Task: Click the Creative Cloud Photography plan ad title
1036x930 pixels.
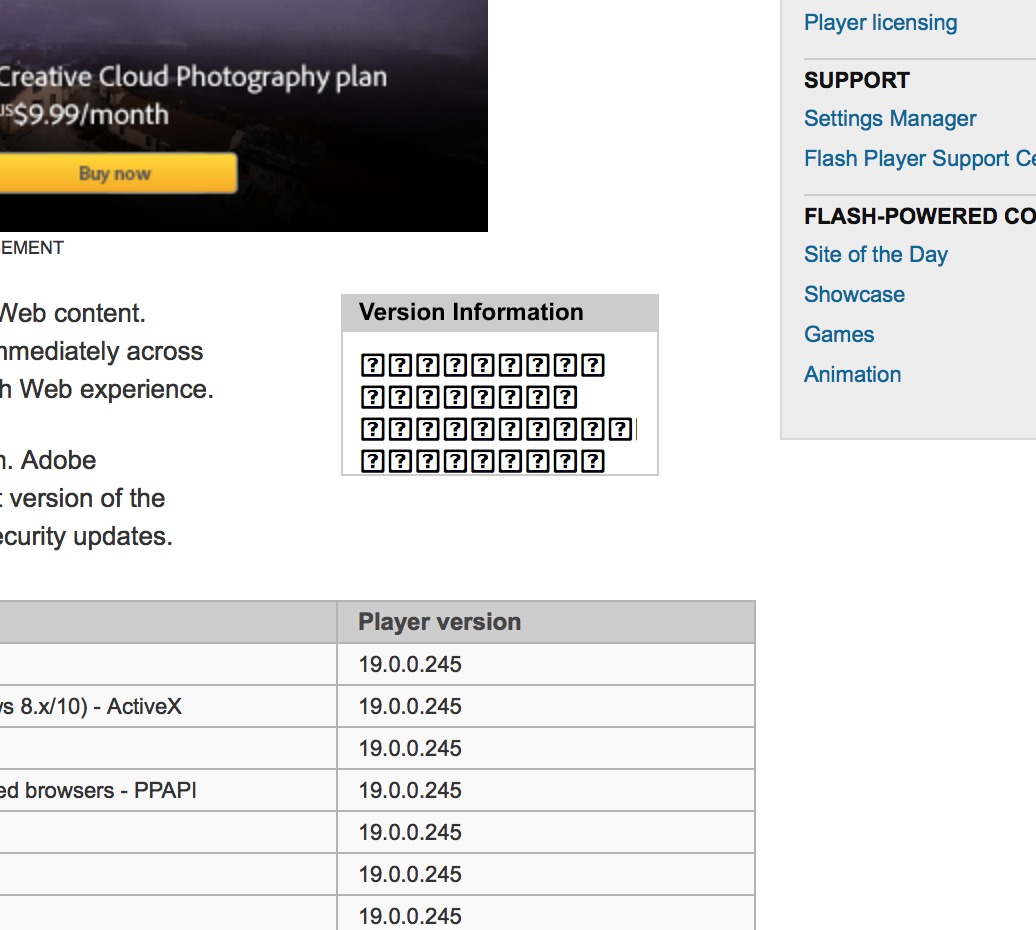Action: (x=192, y=77)
